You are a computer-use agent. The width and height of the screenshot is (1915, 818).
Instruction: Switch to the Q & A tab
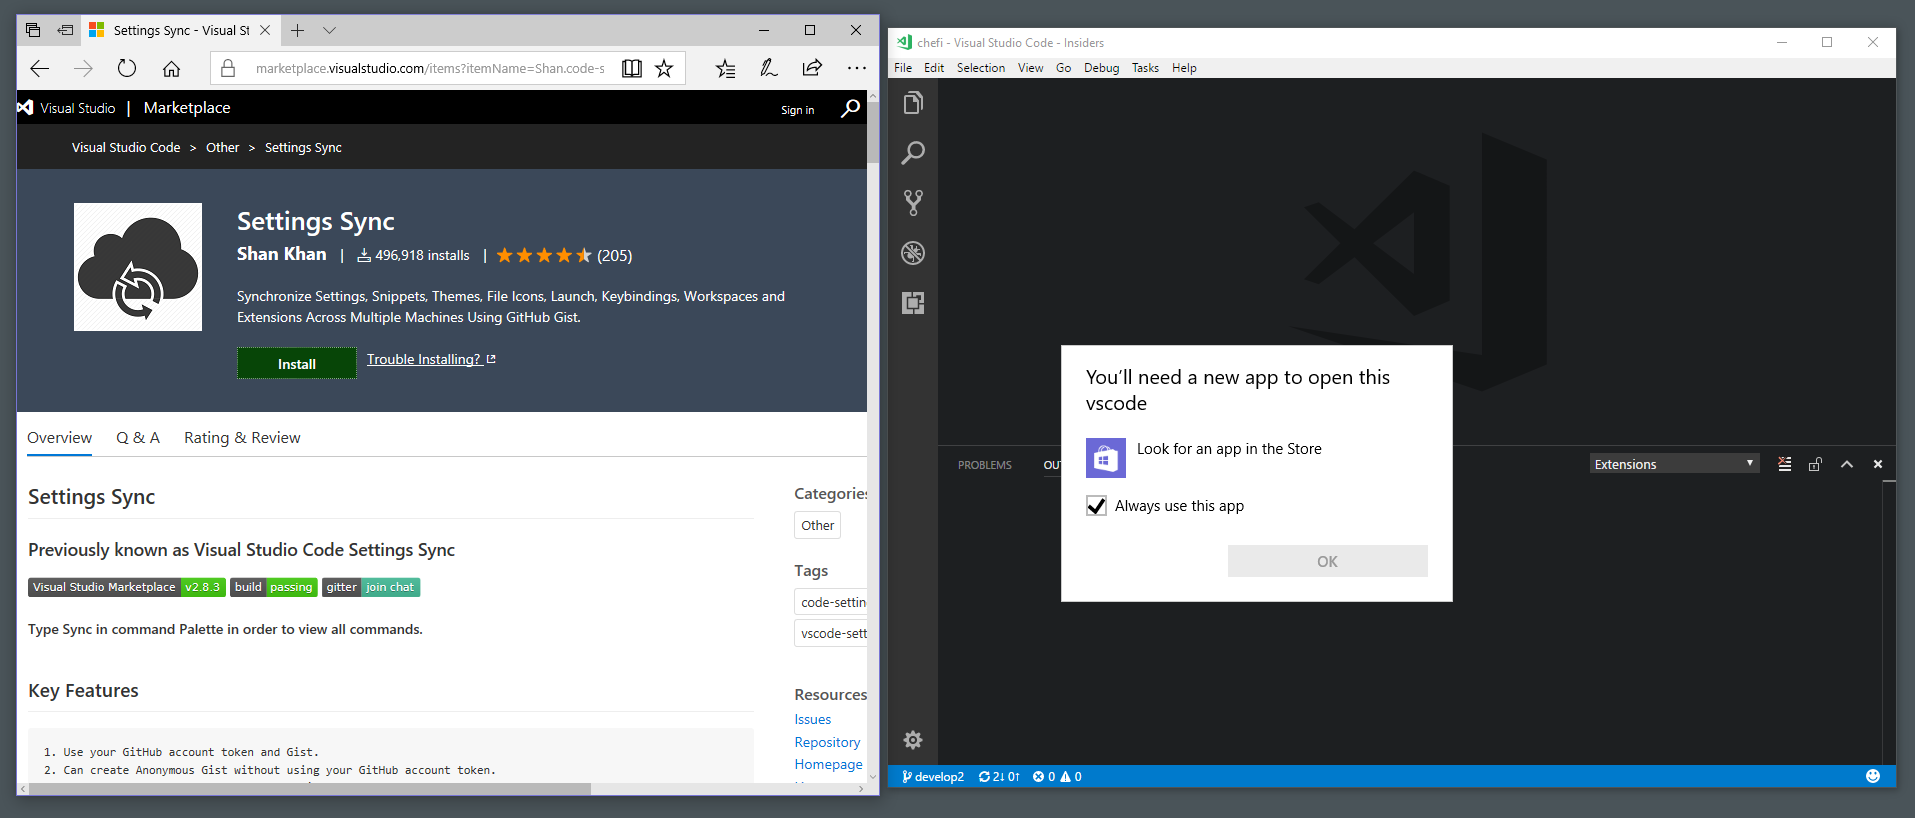[138, 438]
